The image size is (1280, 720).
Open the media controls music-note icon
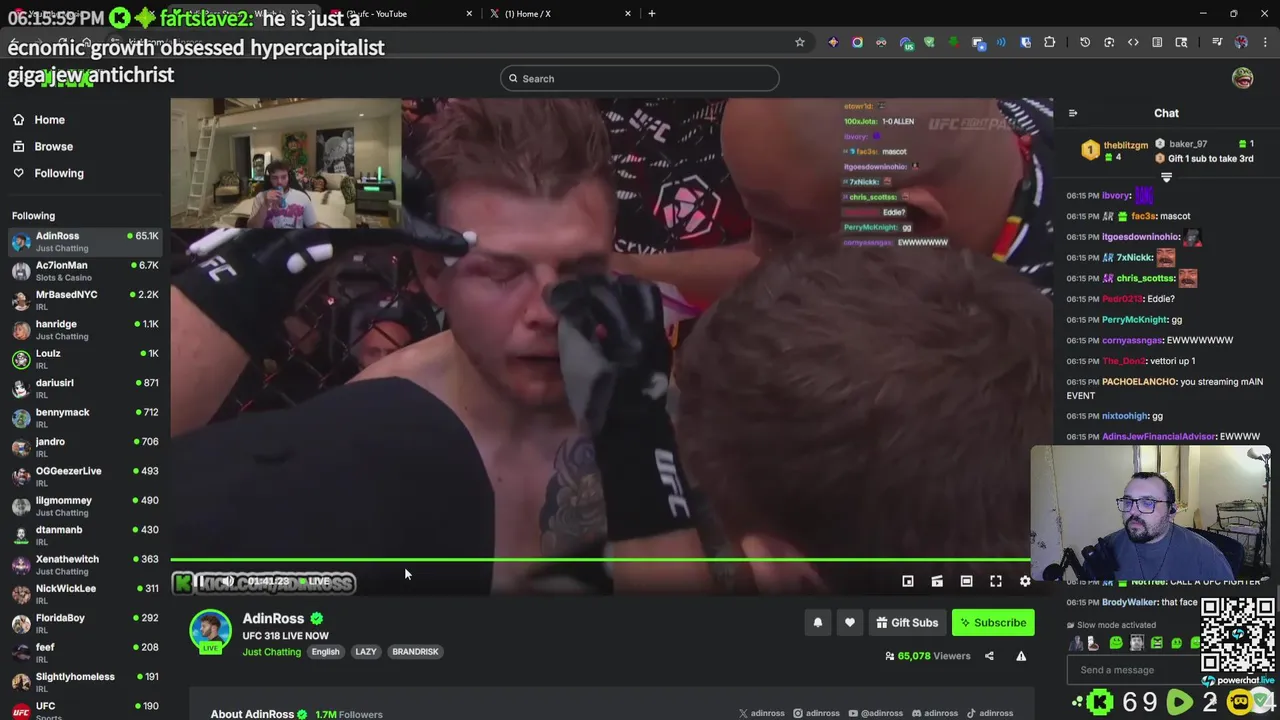click(1217, 42)
